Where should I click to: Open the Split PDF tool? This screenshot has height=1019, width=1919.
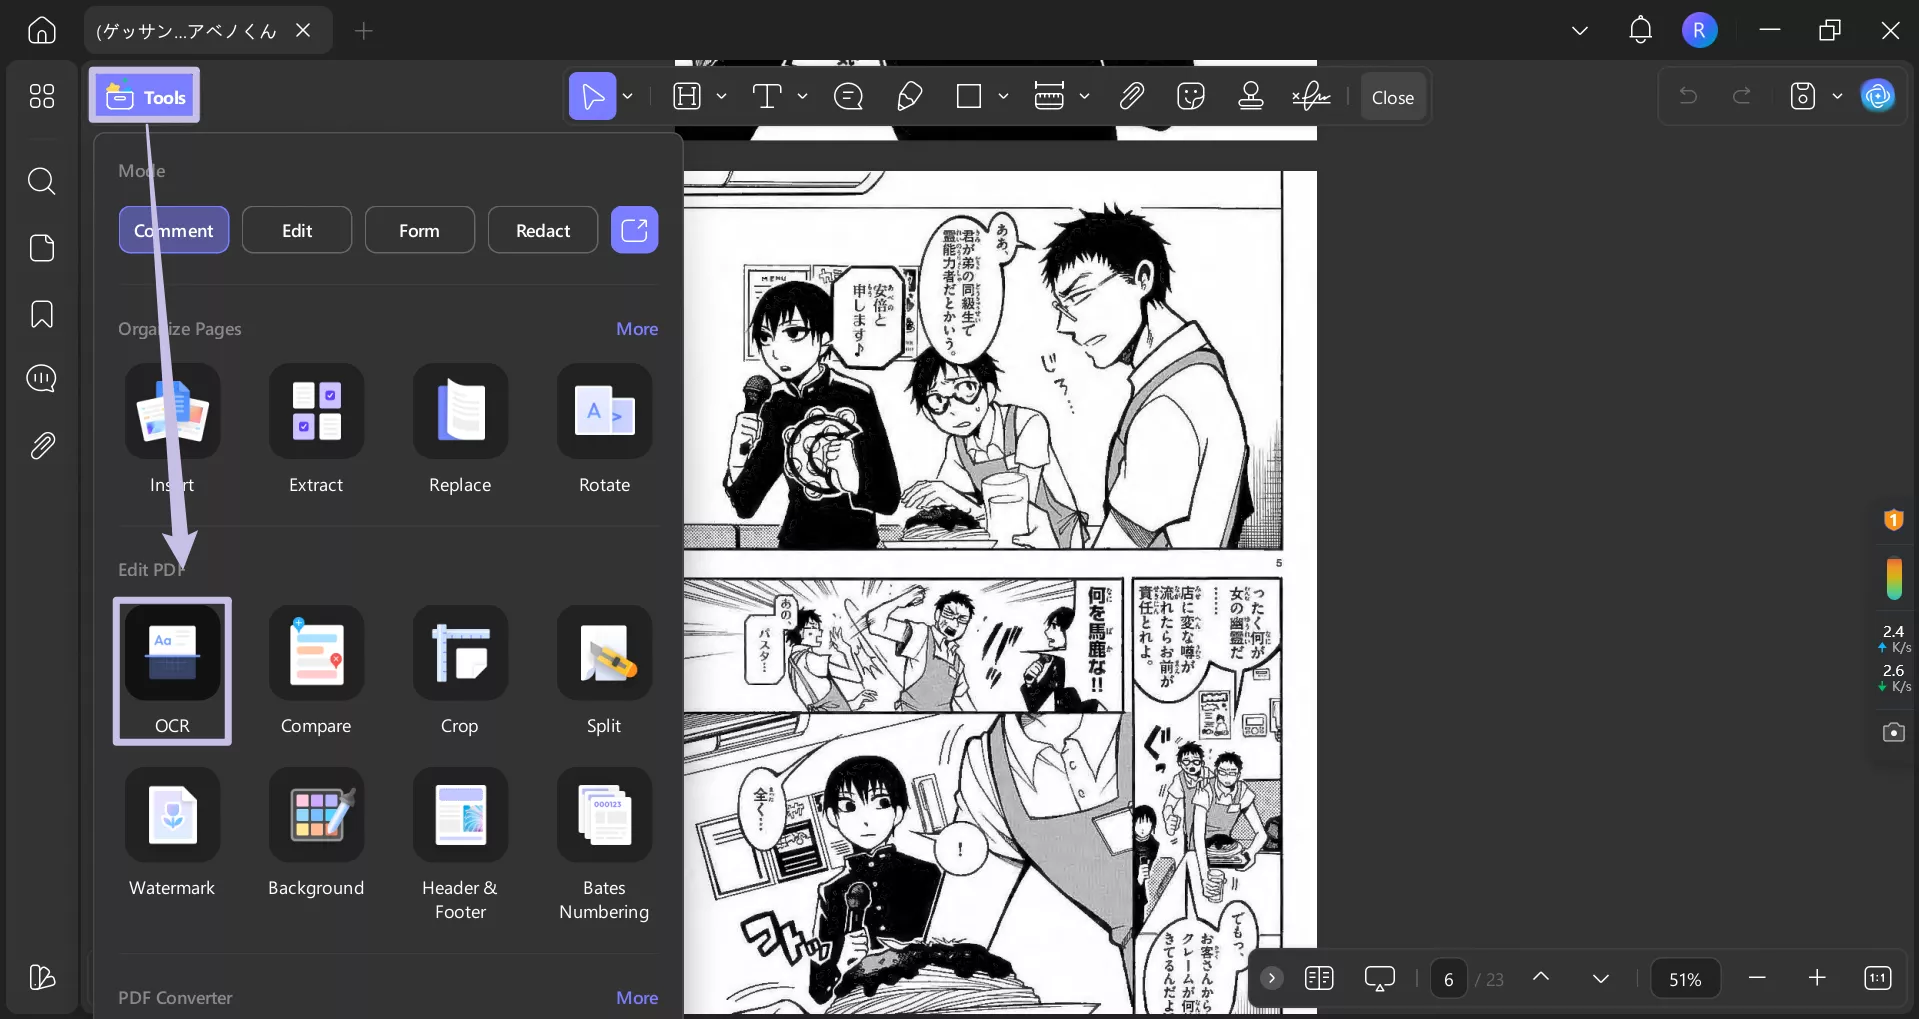(x=604, y=653)
